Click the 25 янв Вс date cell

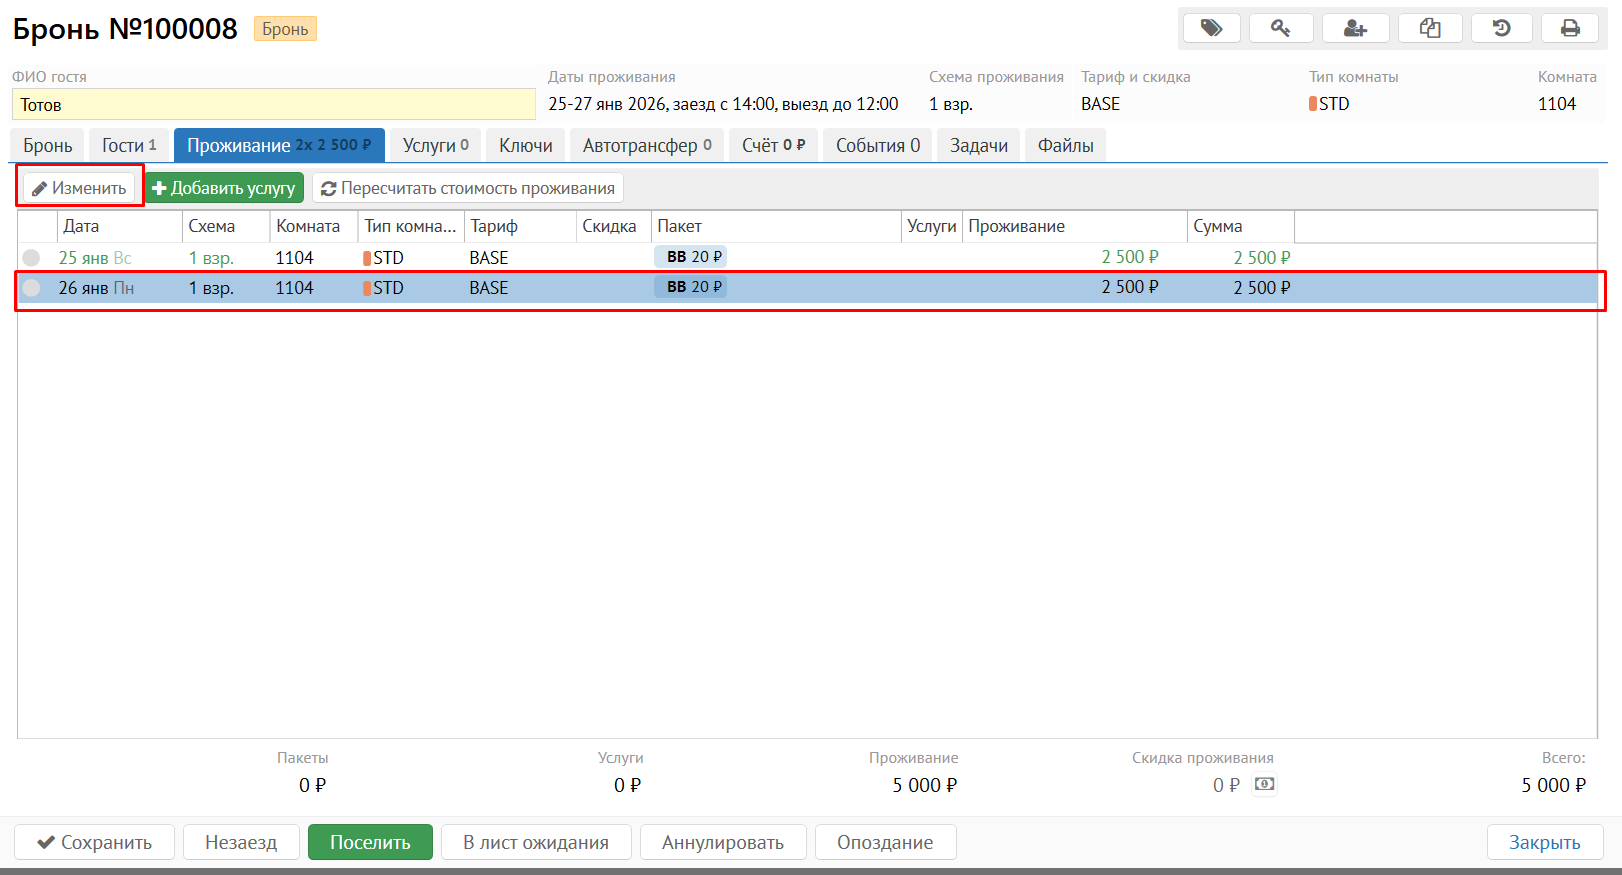[x=95, y=258]
